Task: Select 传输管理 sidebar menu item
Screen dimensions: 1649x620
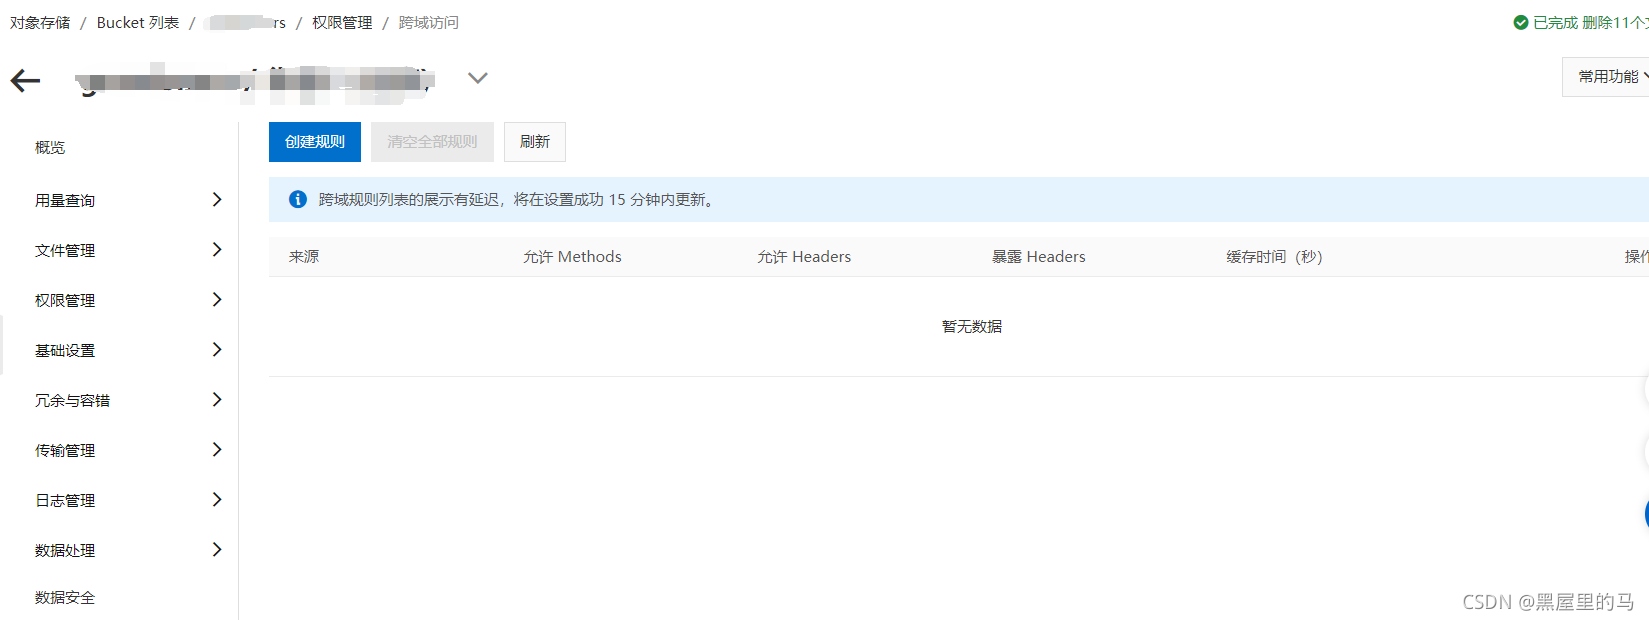Action: pos(65,450)
